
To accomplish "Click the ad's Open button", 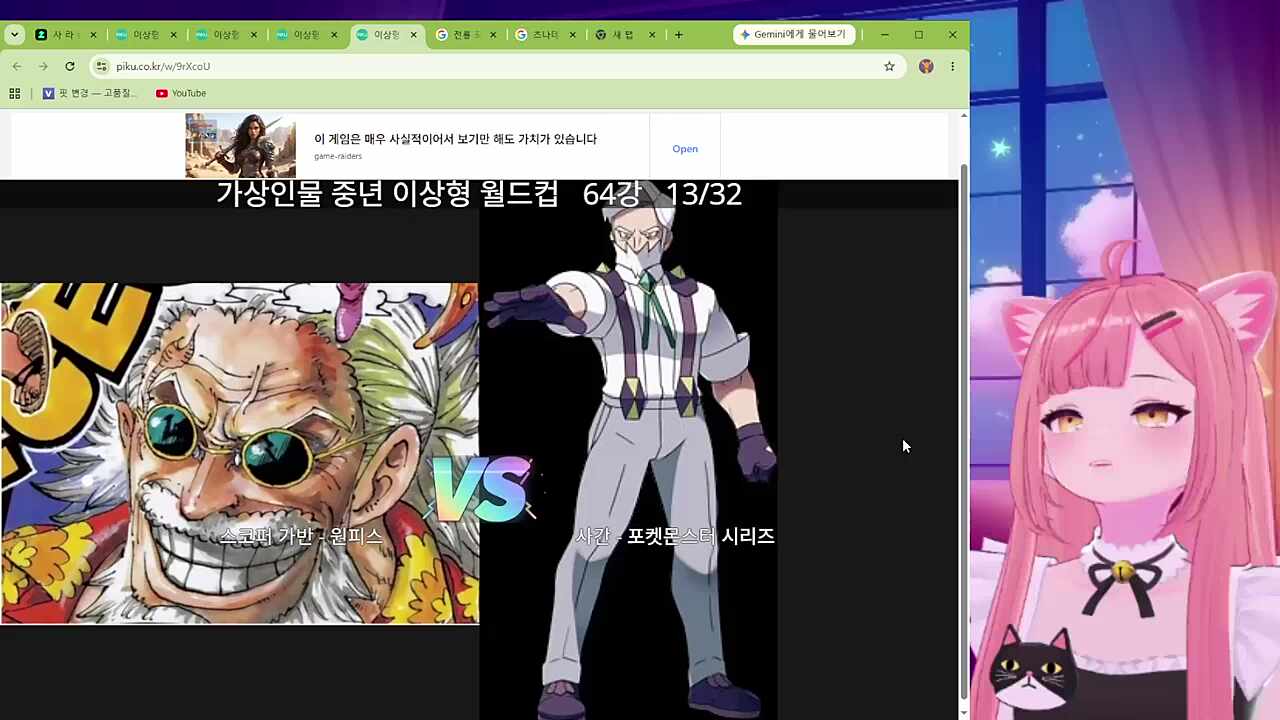I will (x=685, y=149).
